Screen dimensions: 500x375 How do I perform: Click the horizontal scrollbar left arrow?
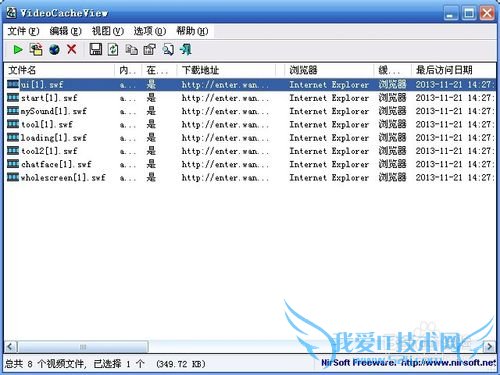pyautogui.click(x=10, y=346)
